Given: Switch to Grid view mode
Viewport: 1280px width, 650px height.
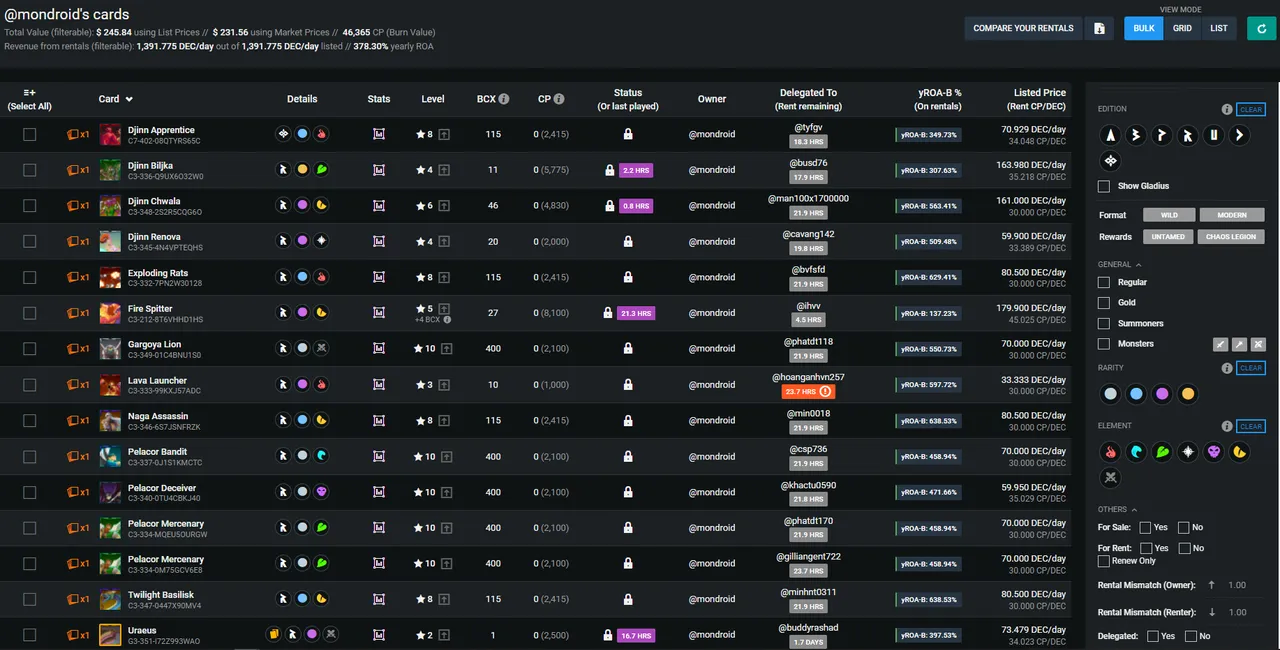Looking at the screenshot, I should point(1182,28).
